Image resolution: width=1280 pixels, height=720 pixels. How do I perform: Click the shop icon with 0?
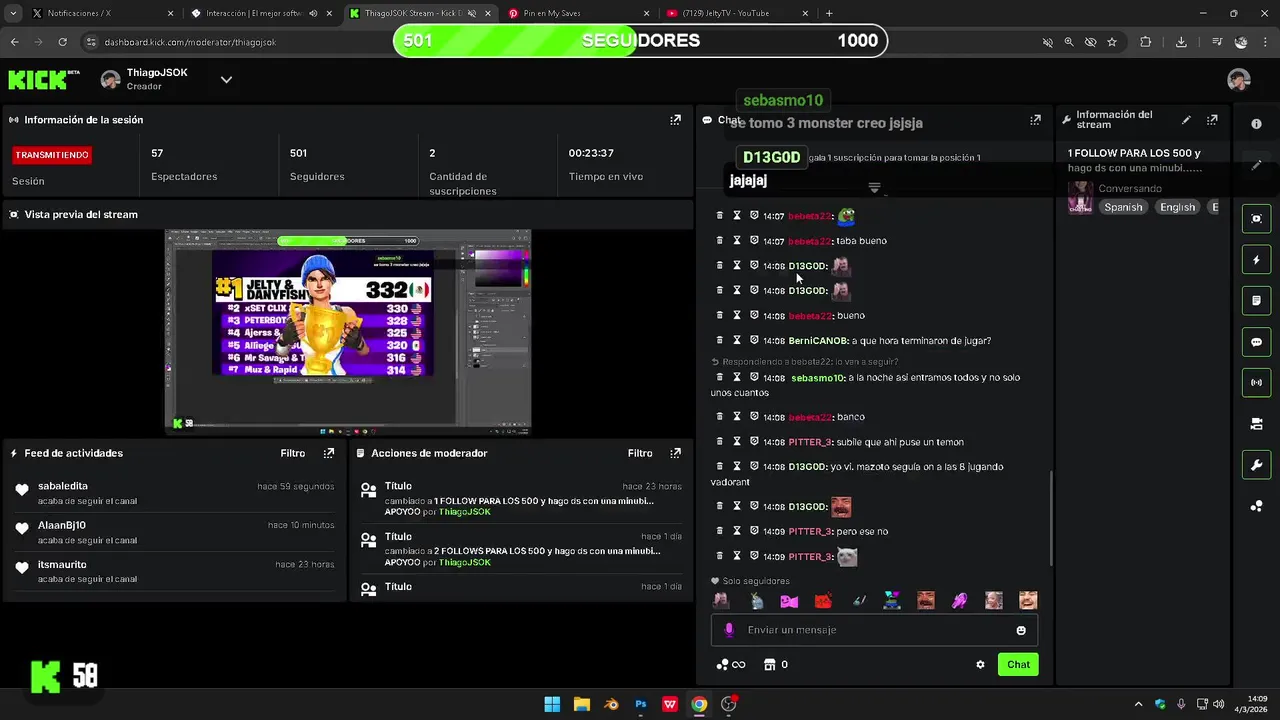pos(776,665)
